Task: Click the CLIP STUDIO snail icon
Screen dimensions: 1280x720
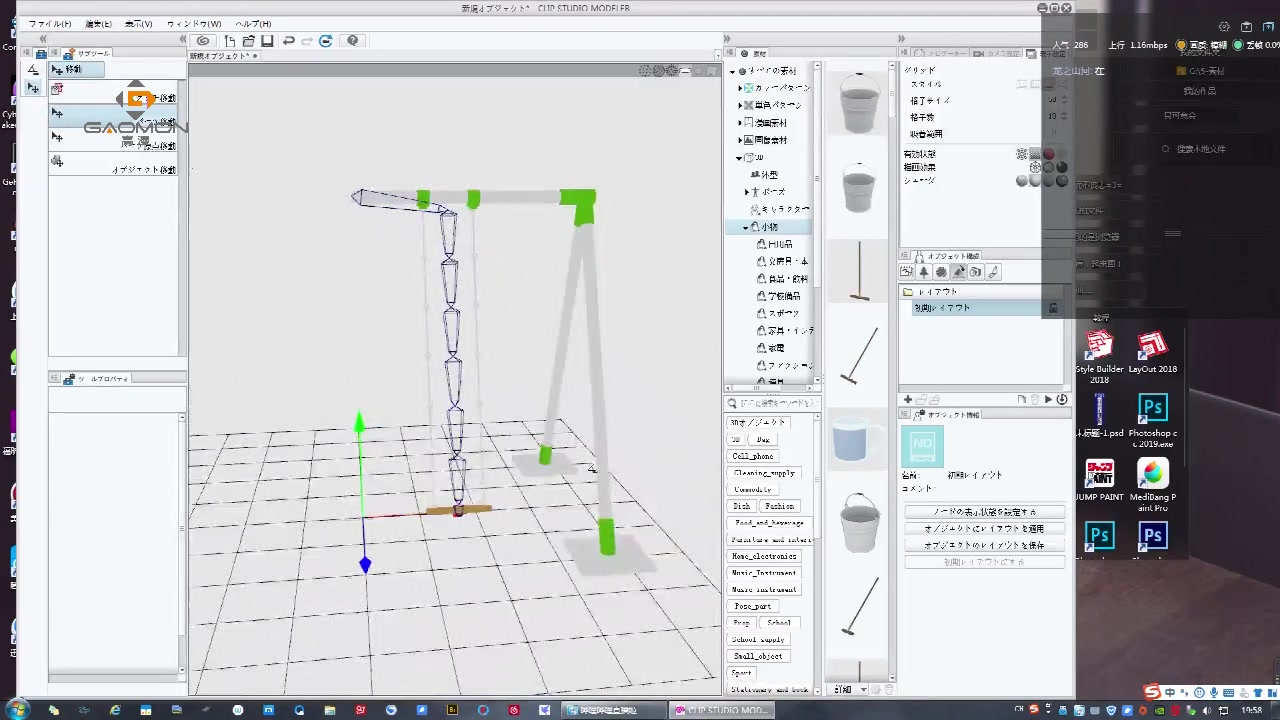Action: coord(204,40)
